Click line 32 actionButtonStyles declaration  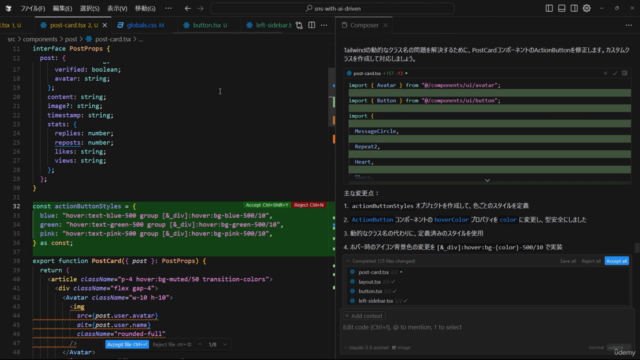(x=84, y=206)
